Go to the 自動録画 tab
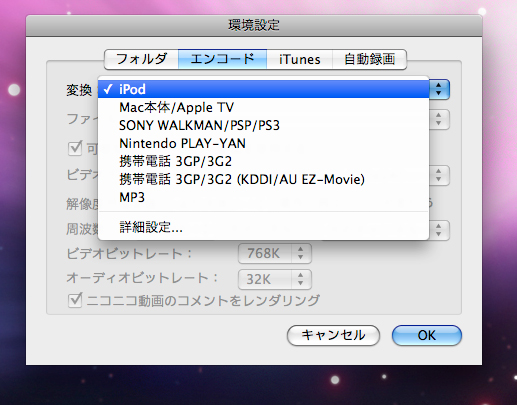Image resolution: width=517 pixels, height=405 pixels. tap(369, 59)
